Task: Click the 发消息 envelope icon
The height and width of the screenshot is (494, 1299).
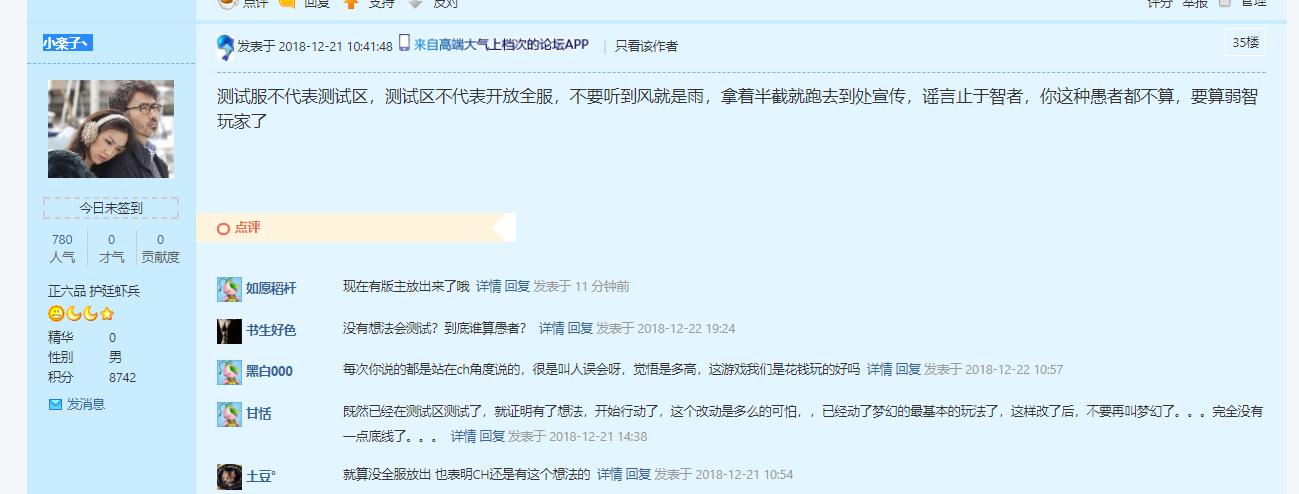Action: pos(55,404)
